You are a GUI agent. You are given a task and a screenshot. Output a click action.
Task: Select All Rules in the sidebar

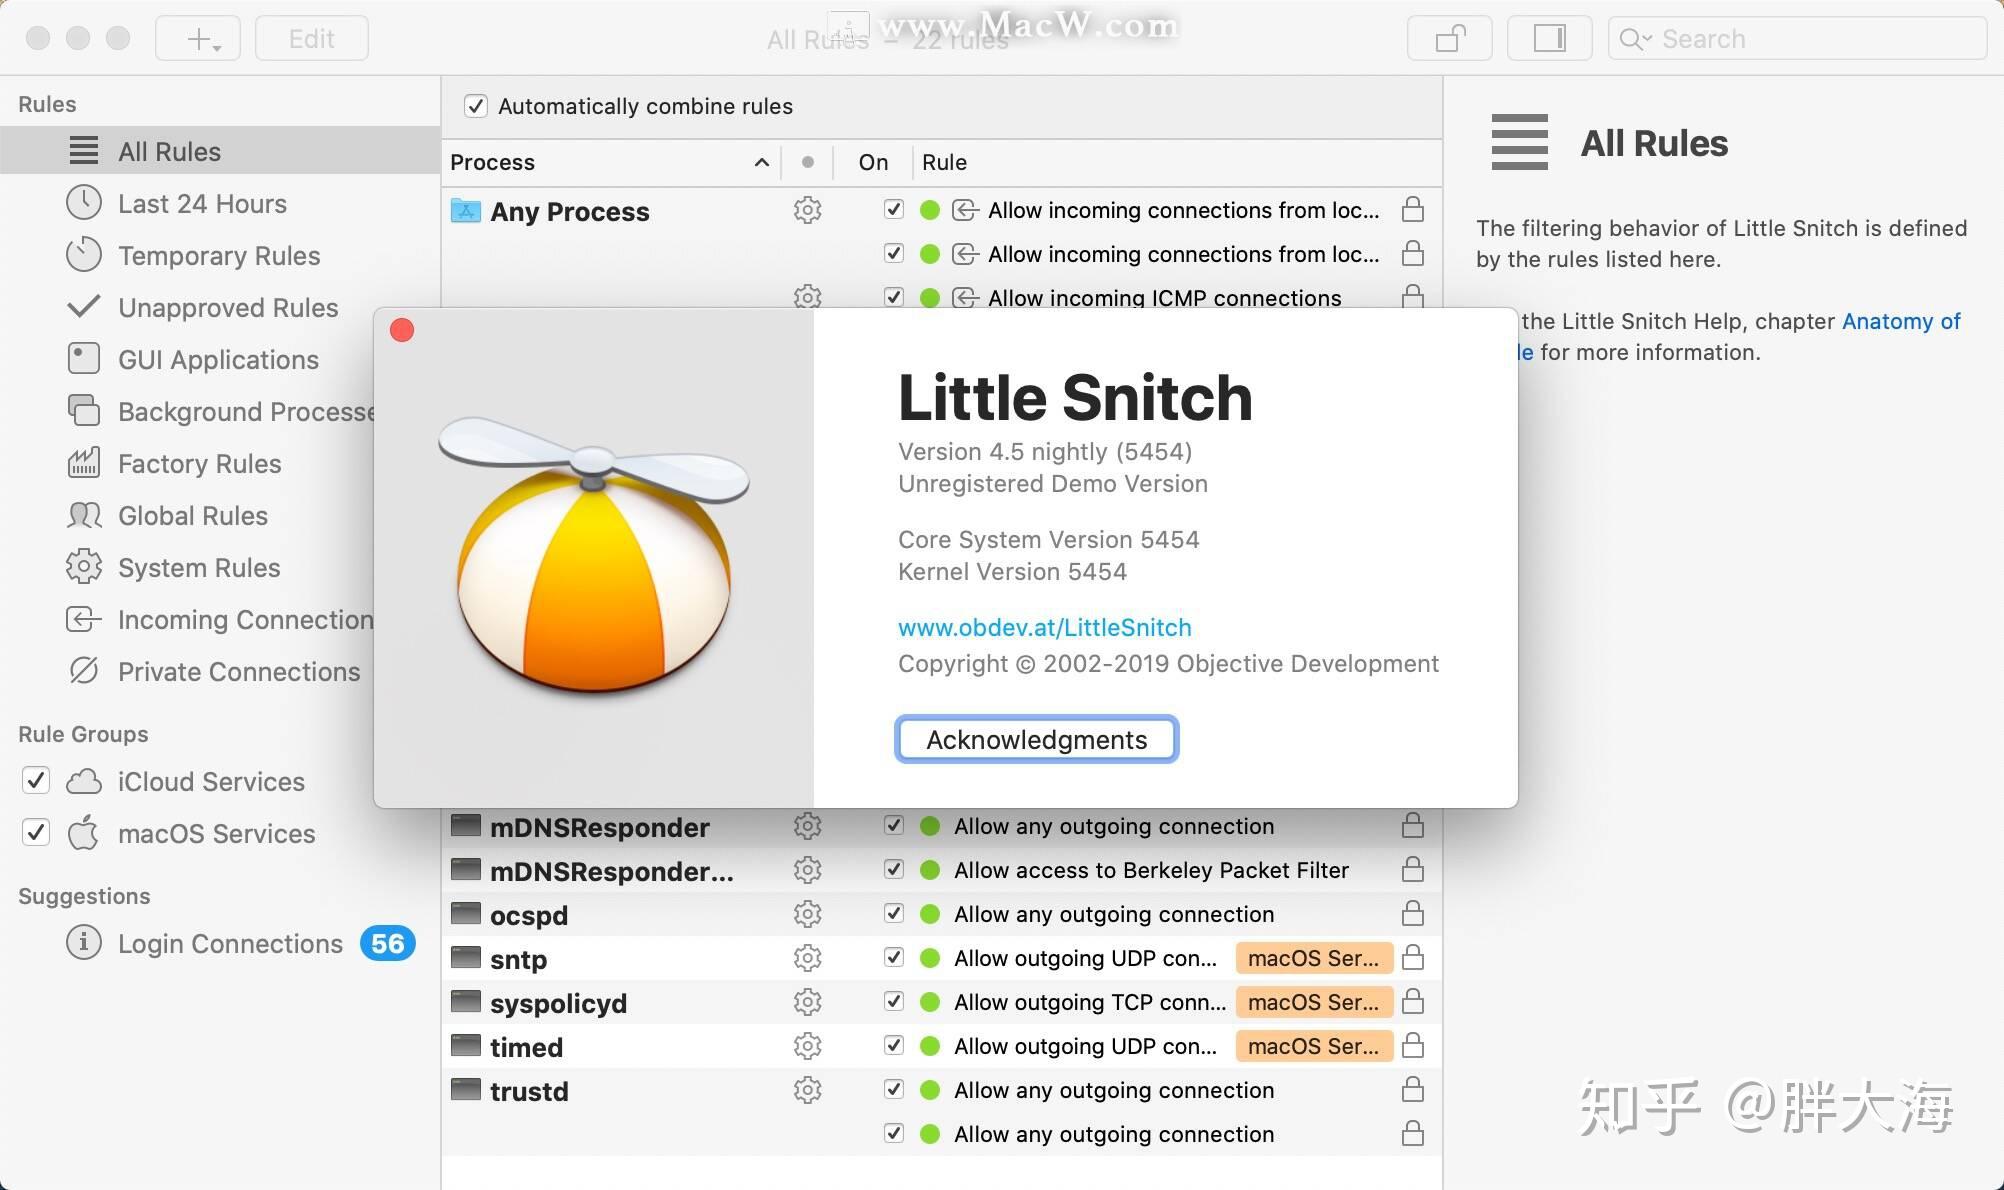[168, 151]
